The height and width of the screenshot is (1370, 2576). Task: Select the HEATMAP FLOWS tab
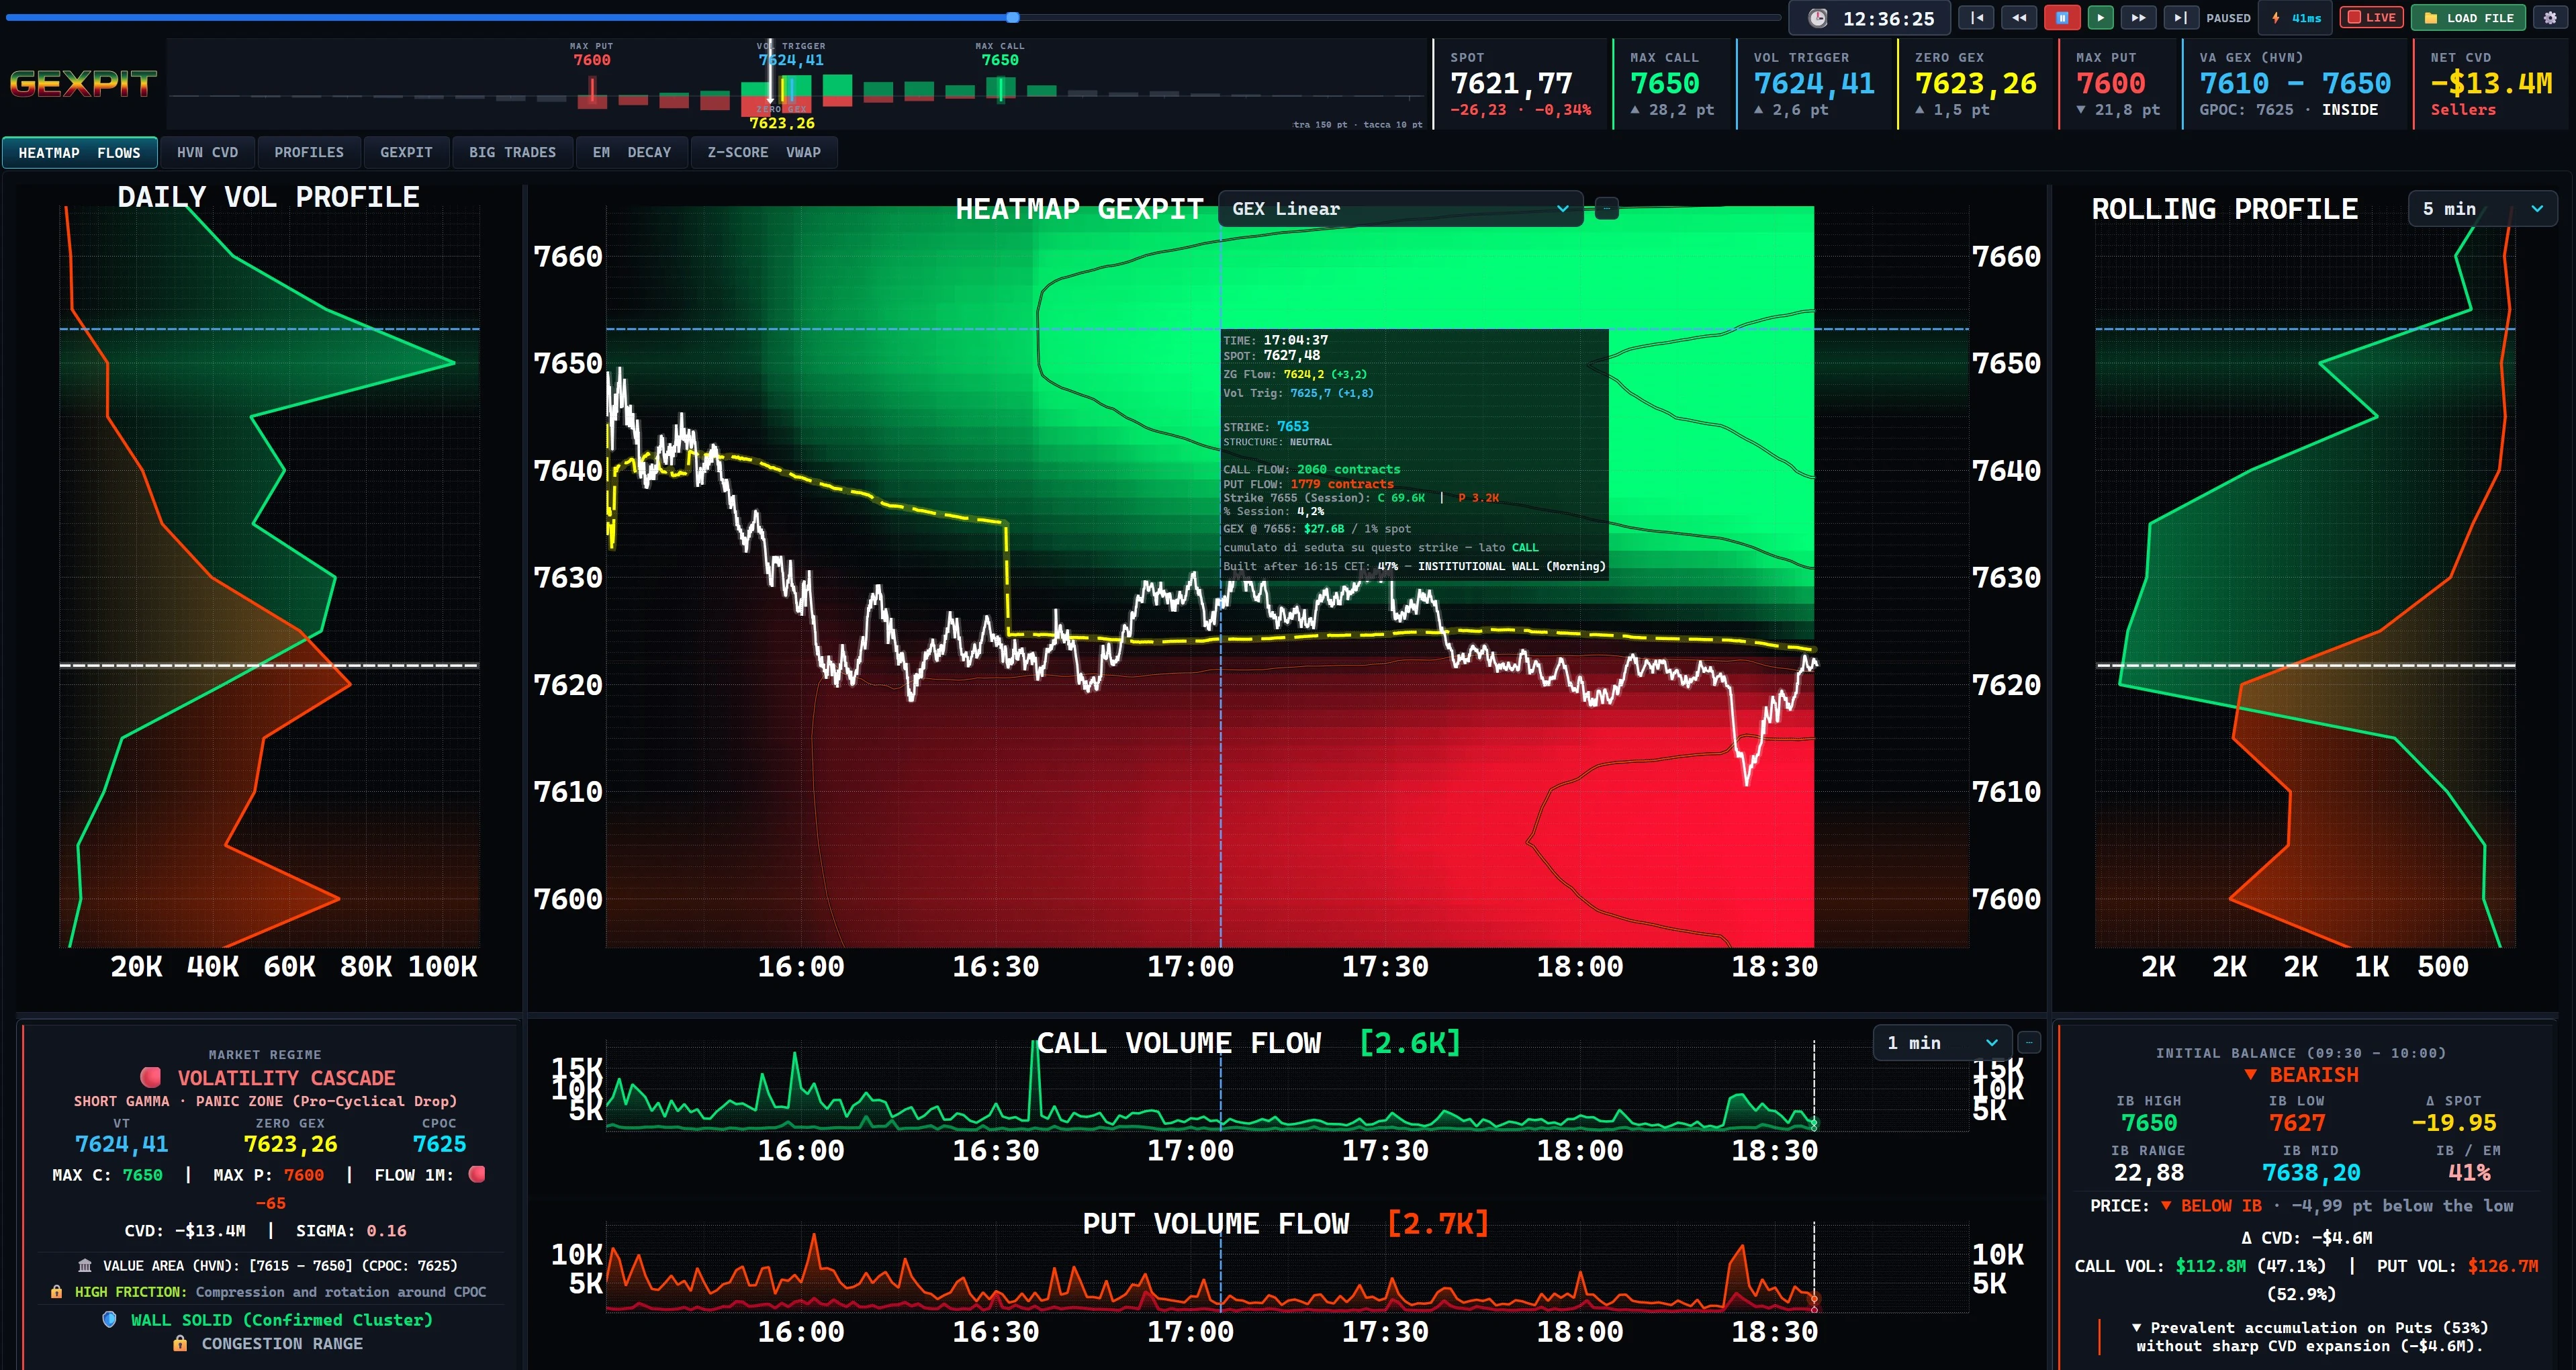(x=79, y=153)
